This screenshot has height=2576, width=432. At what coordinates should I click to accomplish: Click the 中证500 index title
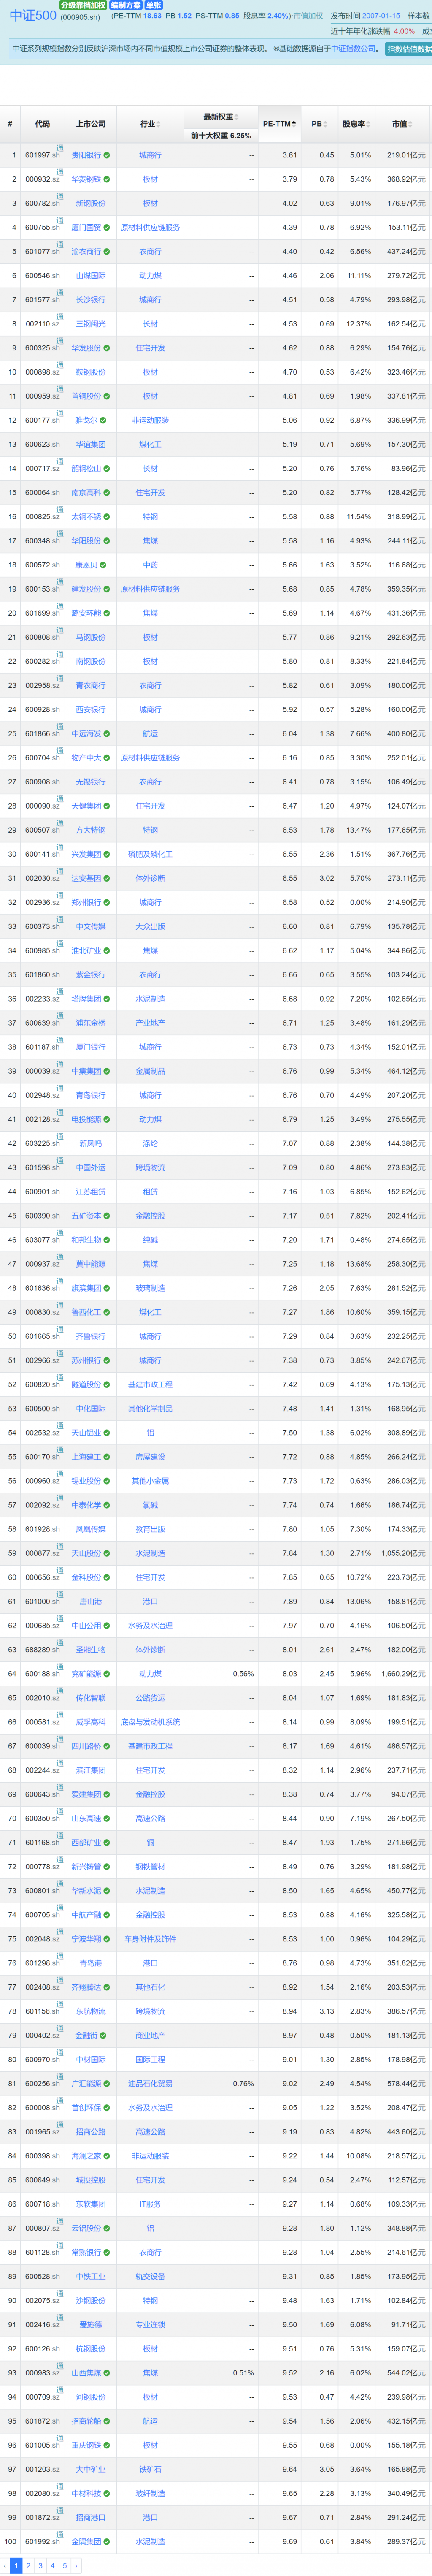(33, 15)
